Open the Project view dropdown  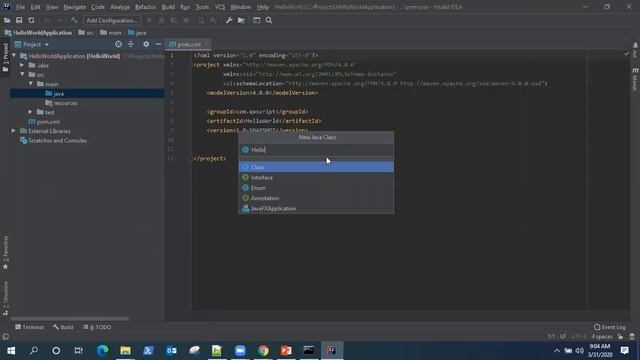47,44
